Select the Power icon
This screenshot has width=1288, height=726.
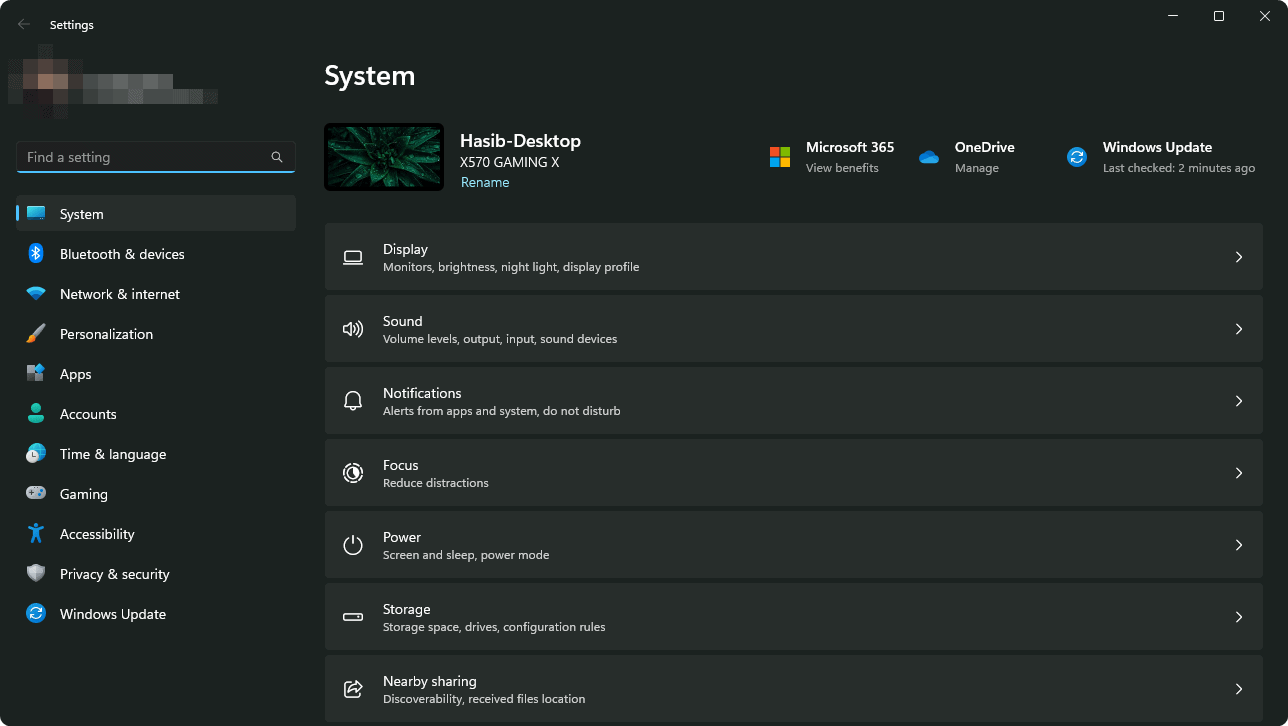coord(353,544)
